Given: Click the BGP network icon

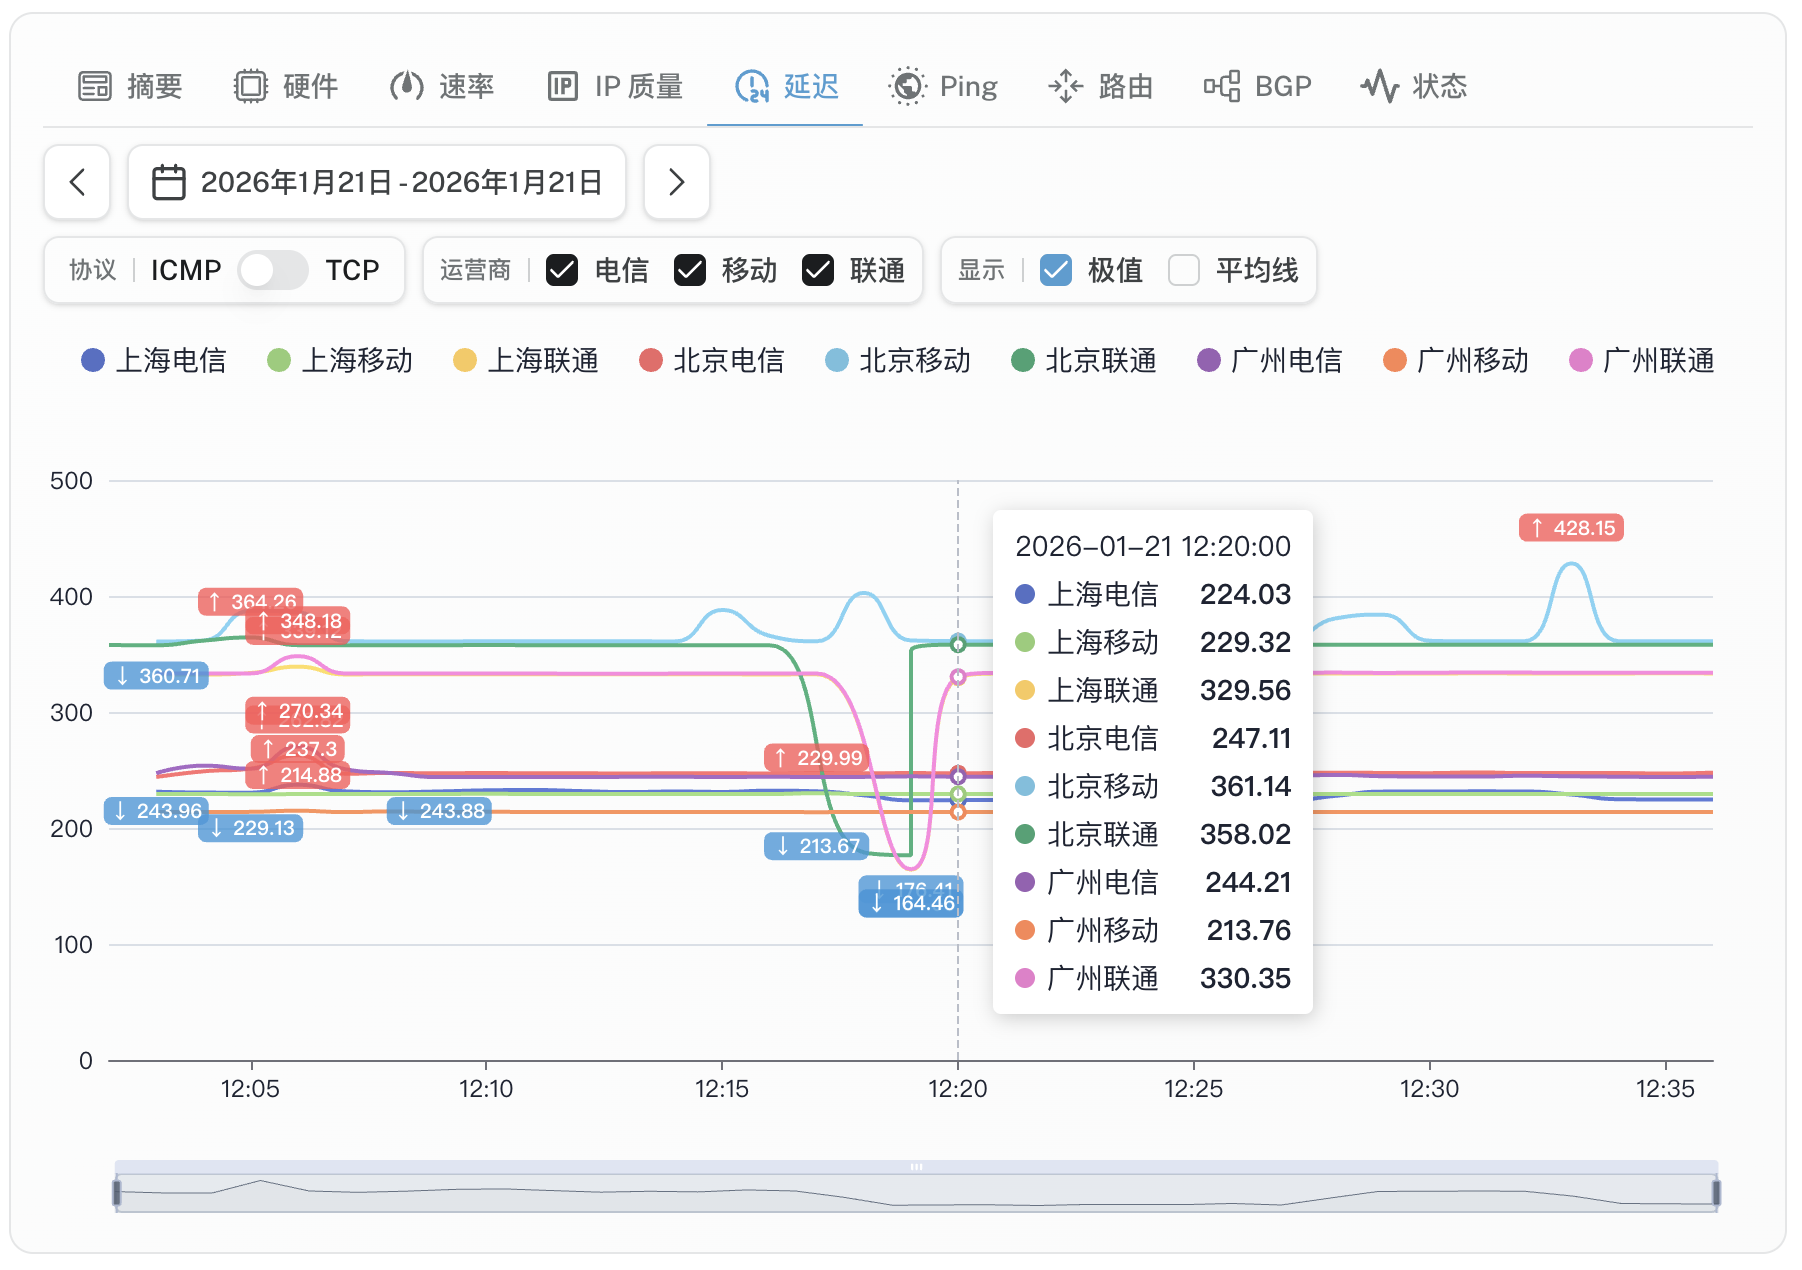Looking at the screenshot, I should point(1222,87).
